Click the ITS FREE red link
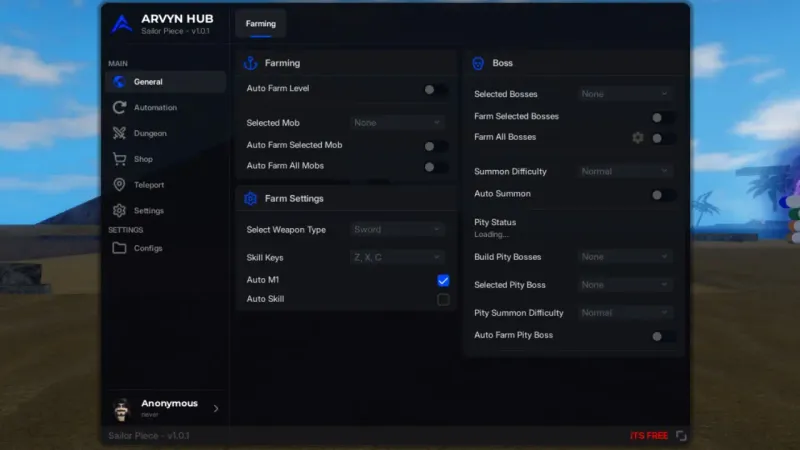This screenshot has height=450, width=800. click(x=649, y=435)
